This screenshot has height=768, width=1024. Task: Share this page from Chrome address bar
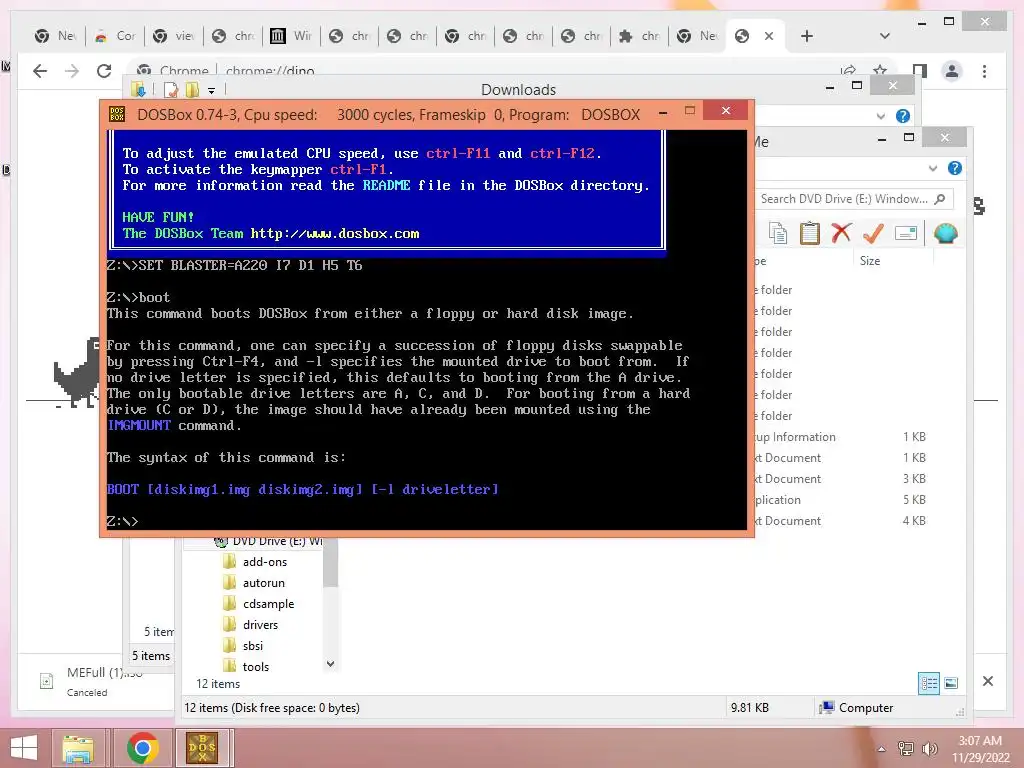coord(848,71)
